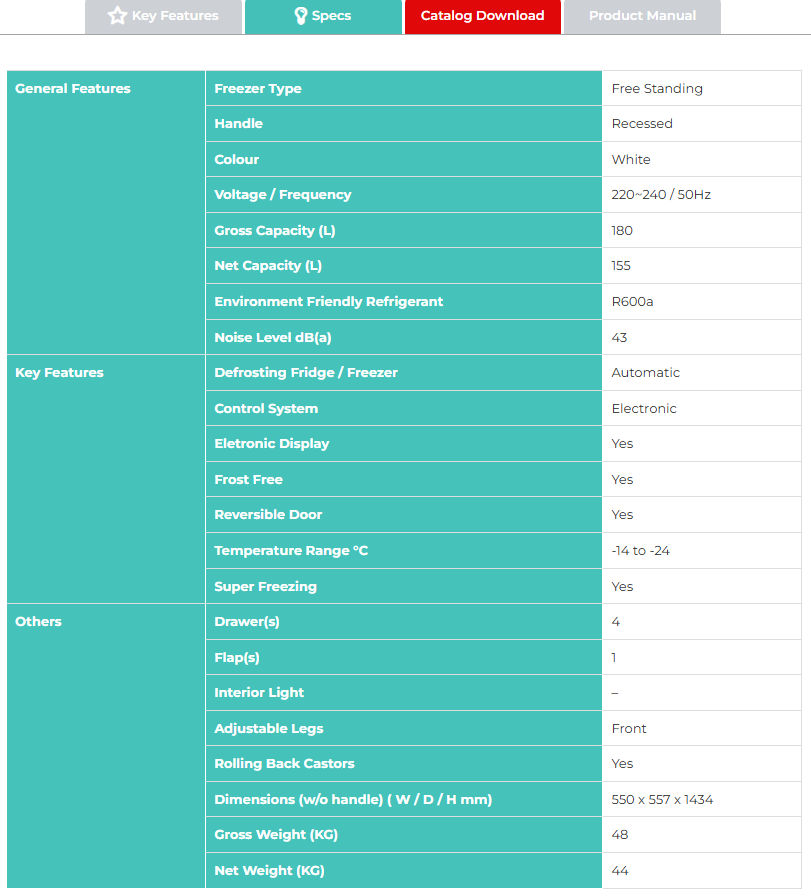Click the Temperature Range °C label
Image resolution: width=811 pixels, height=896 pixels.
[291, 551]
